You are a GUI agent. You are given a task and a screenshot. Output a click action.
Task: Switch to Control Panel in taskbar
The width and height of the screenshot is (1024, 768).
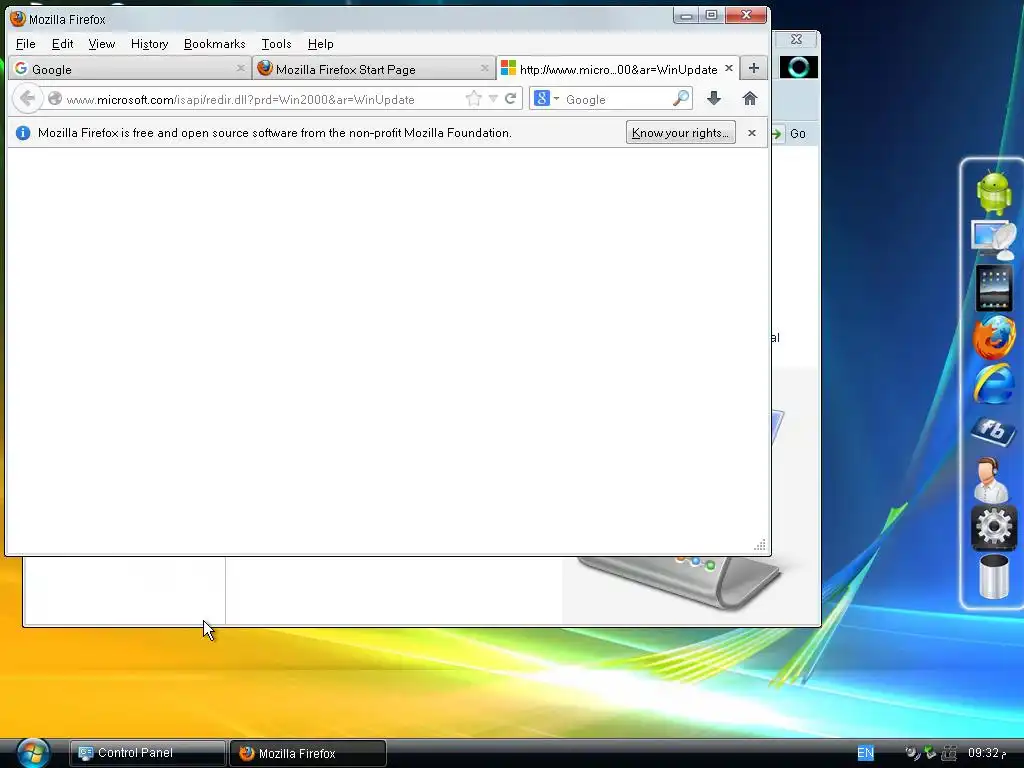click(x=148, y=753)
